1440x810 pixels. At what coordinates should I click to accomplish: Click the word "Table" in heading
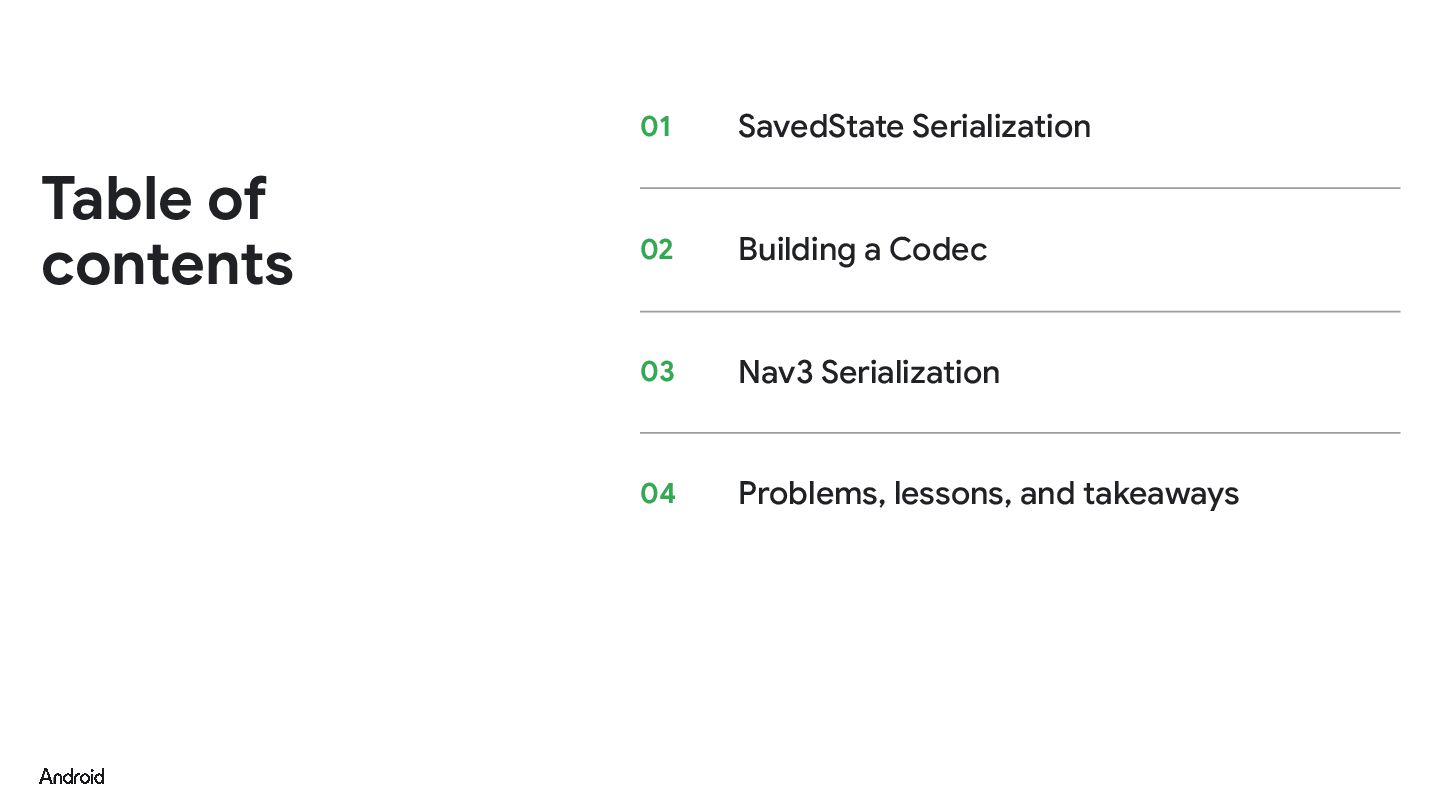tap(115, 198)
